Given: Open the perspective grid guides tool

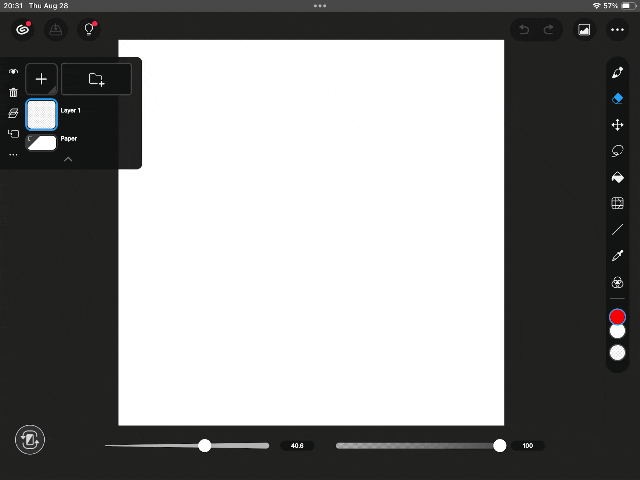Looking at the screenshot, I should click(x=617, y=203).
